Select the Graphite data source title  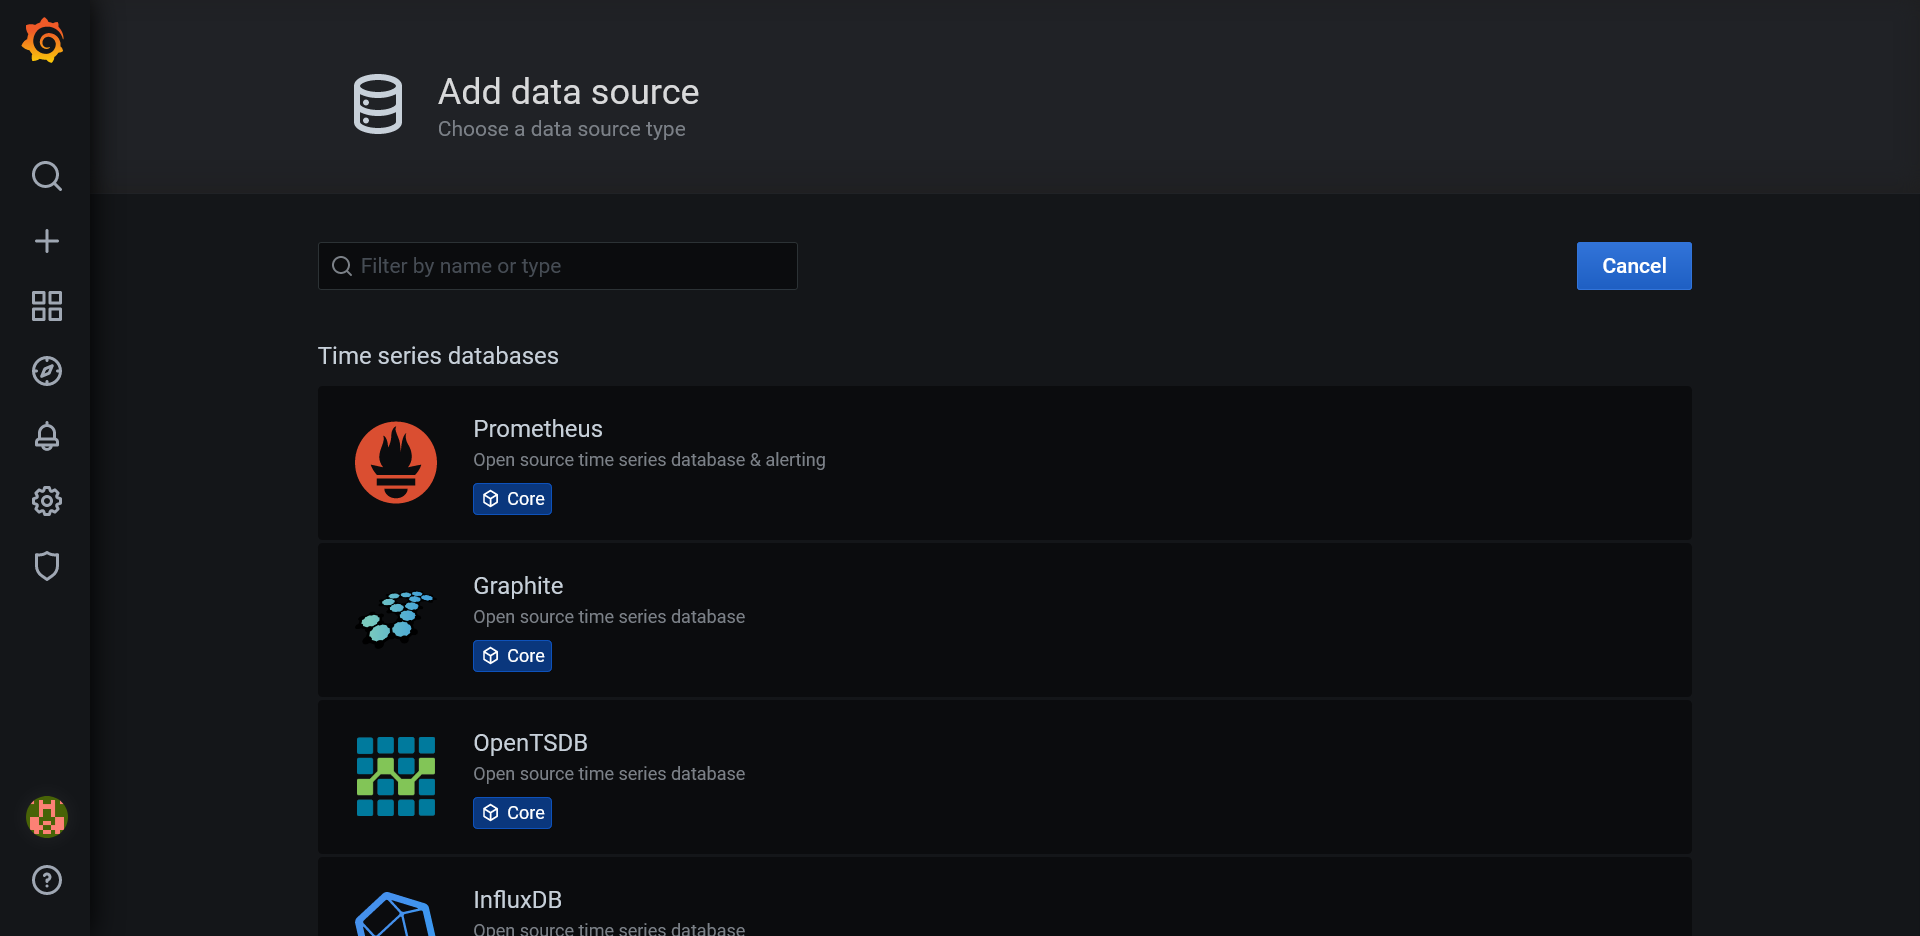(x=518, y=586)
